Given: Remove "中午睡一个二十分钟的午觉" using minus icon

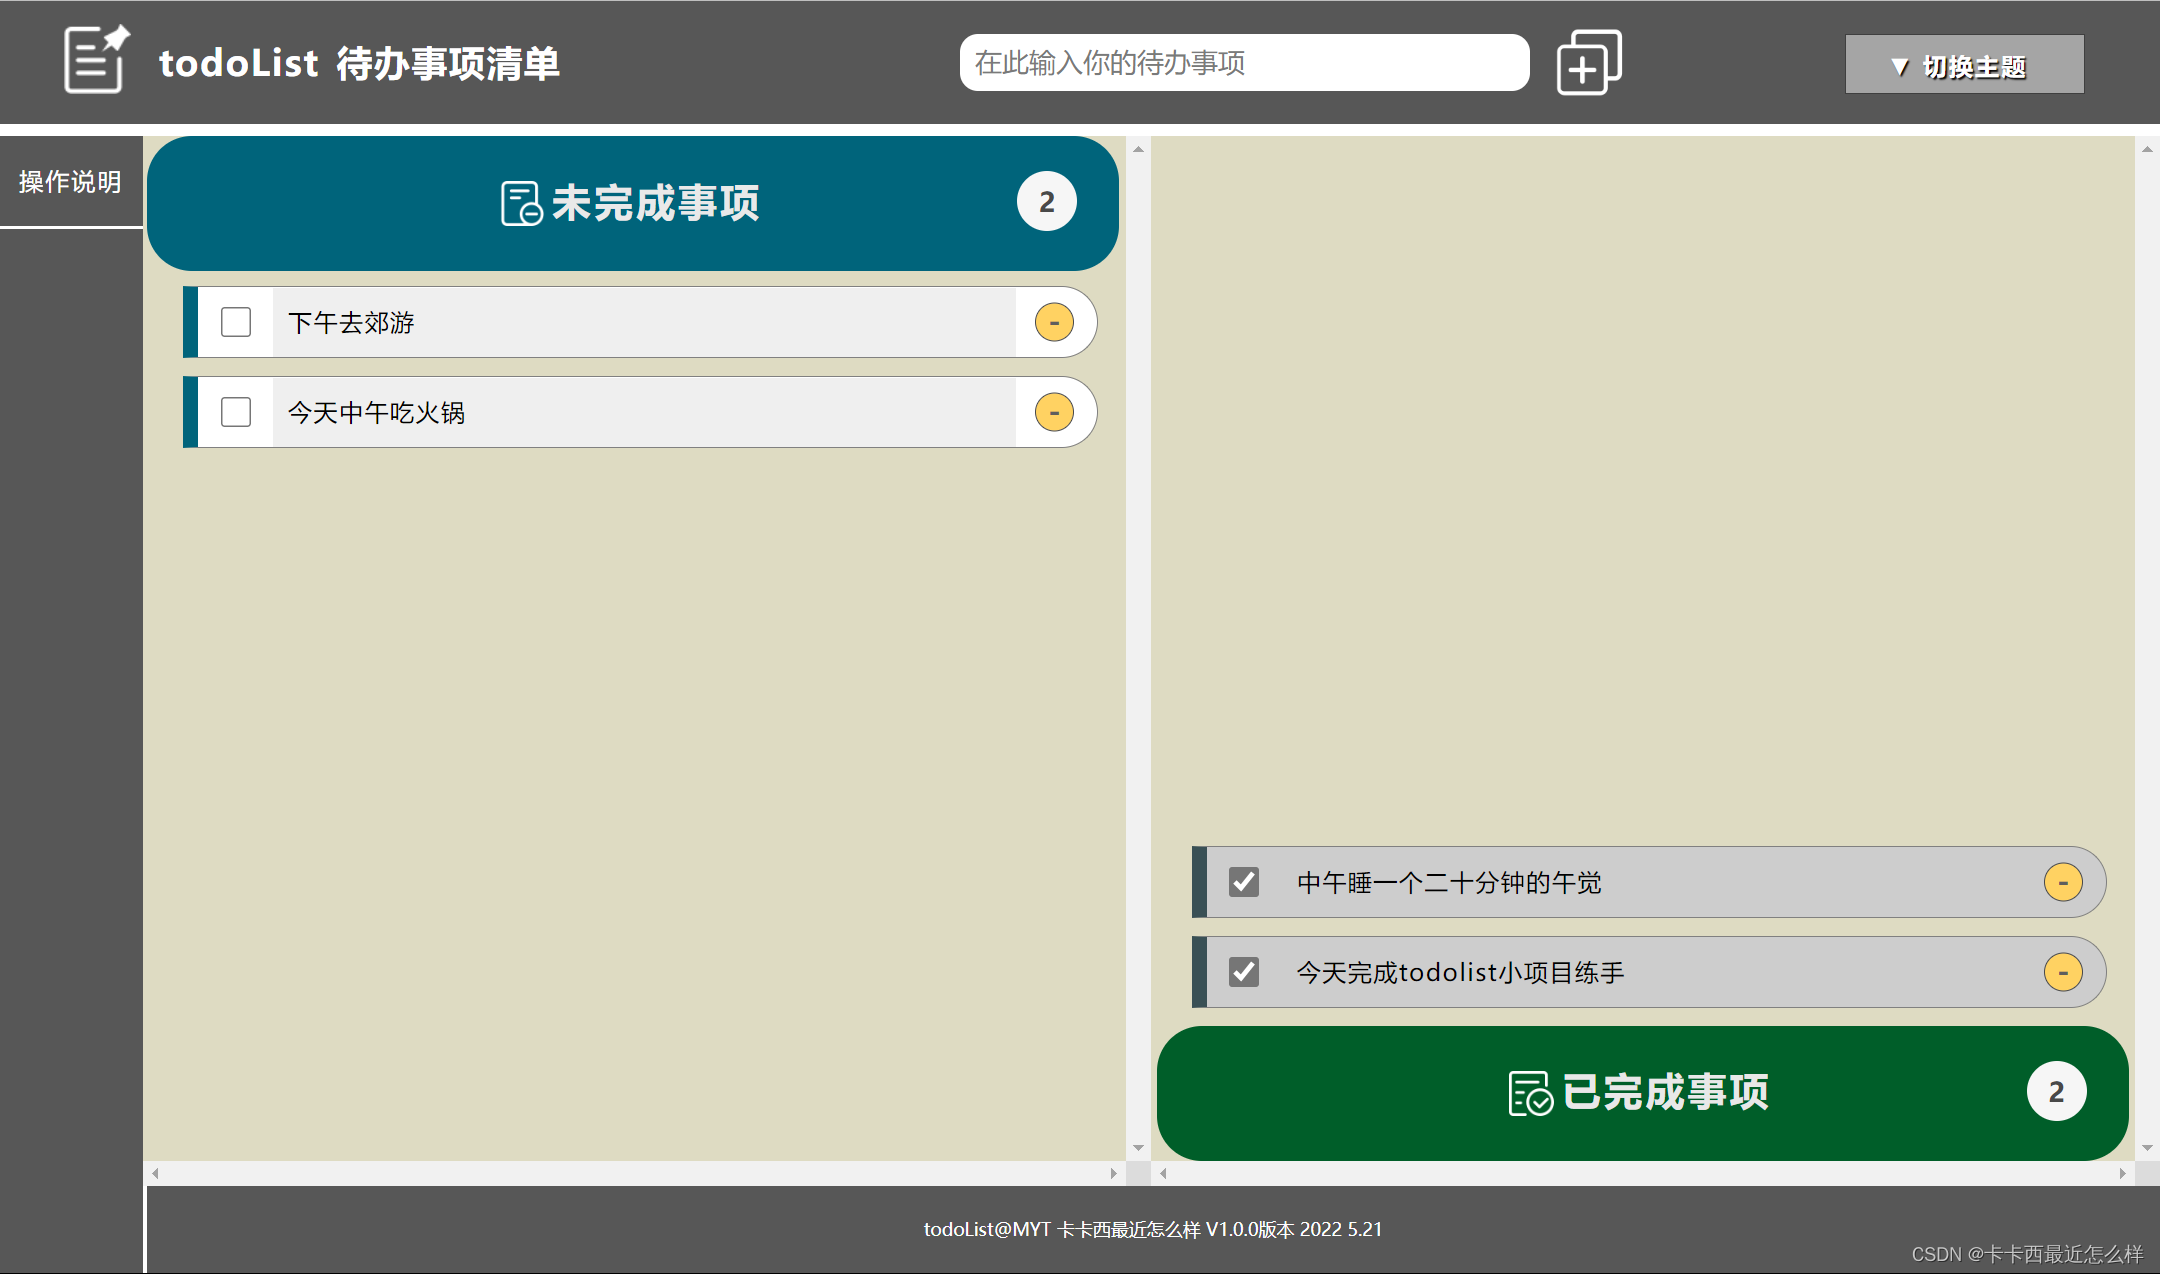Looking at the screenshot, I should pos(2062,882).
